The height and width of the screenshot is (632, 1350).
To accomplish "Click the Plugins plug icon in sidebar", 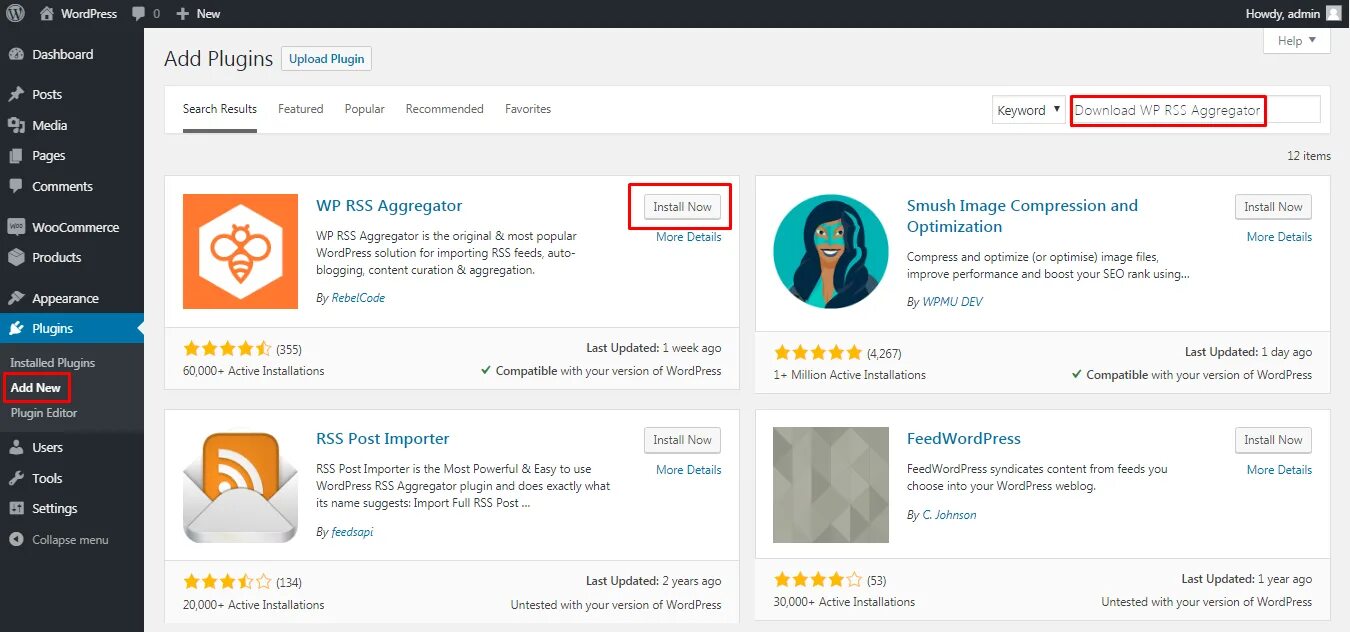I will tap(16, 328).
